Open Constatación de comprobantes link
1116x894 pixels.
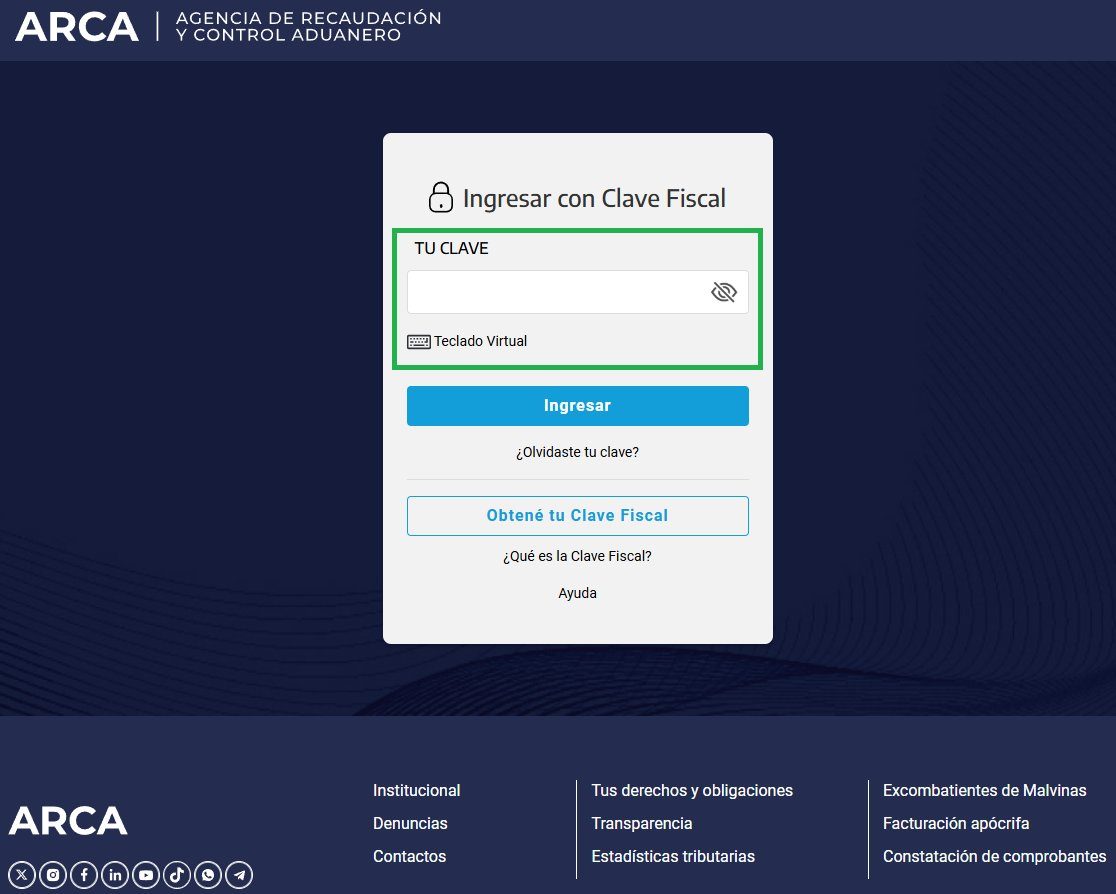coord(994,856)
